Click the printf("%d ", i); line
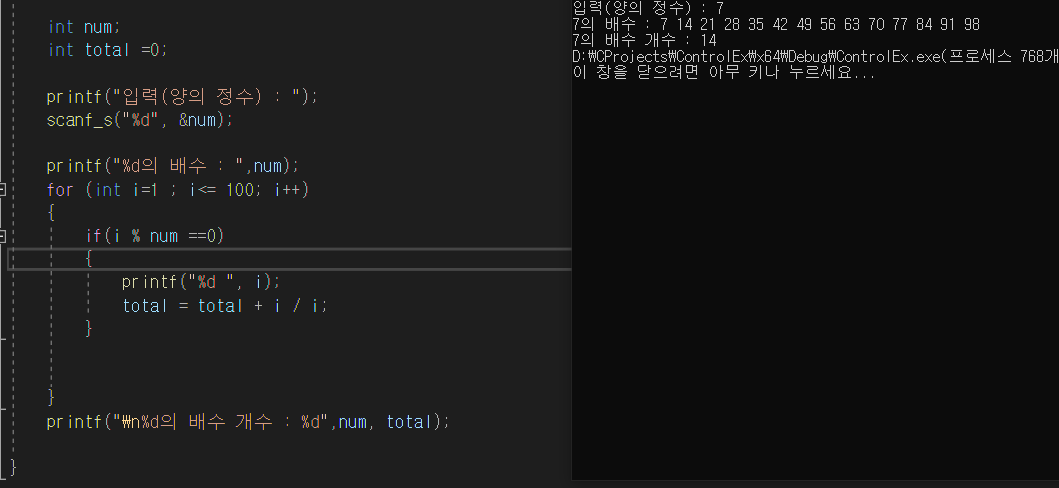 (201, 281)
